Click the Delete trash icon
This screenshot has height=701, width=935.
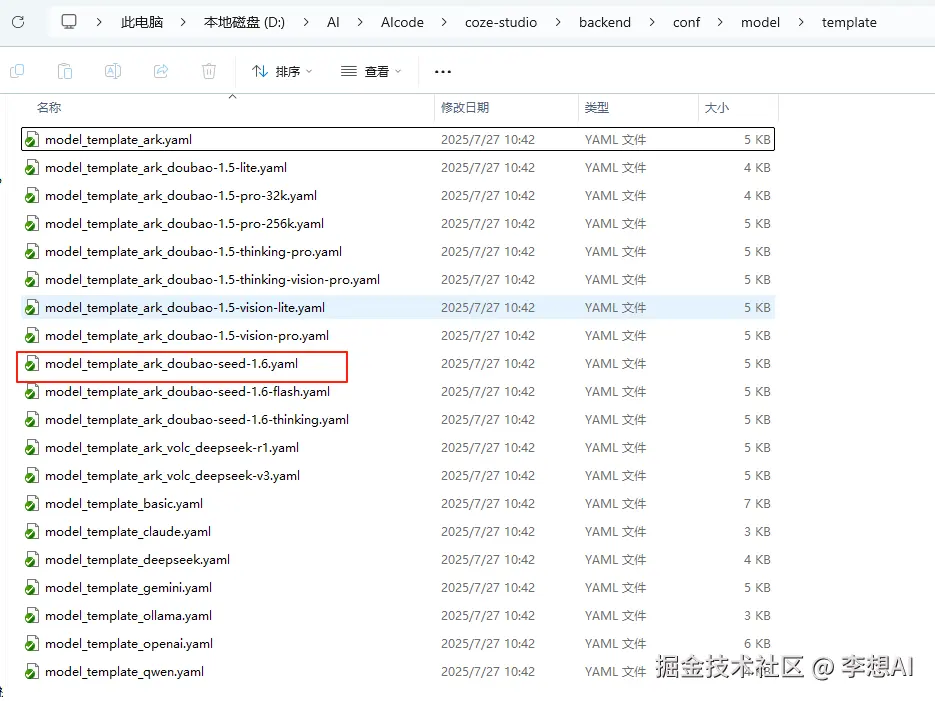pos(209,72)
